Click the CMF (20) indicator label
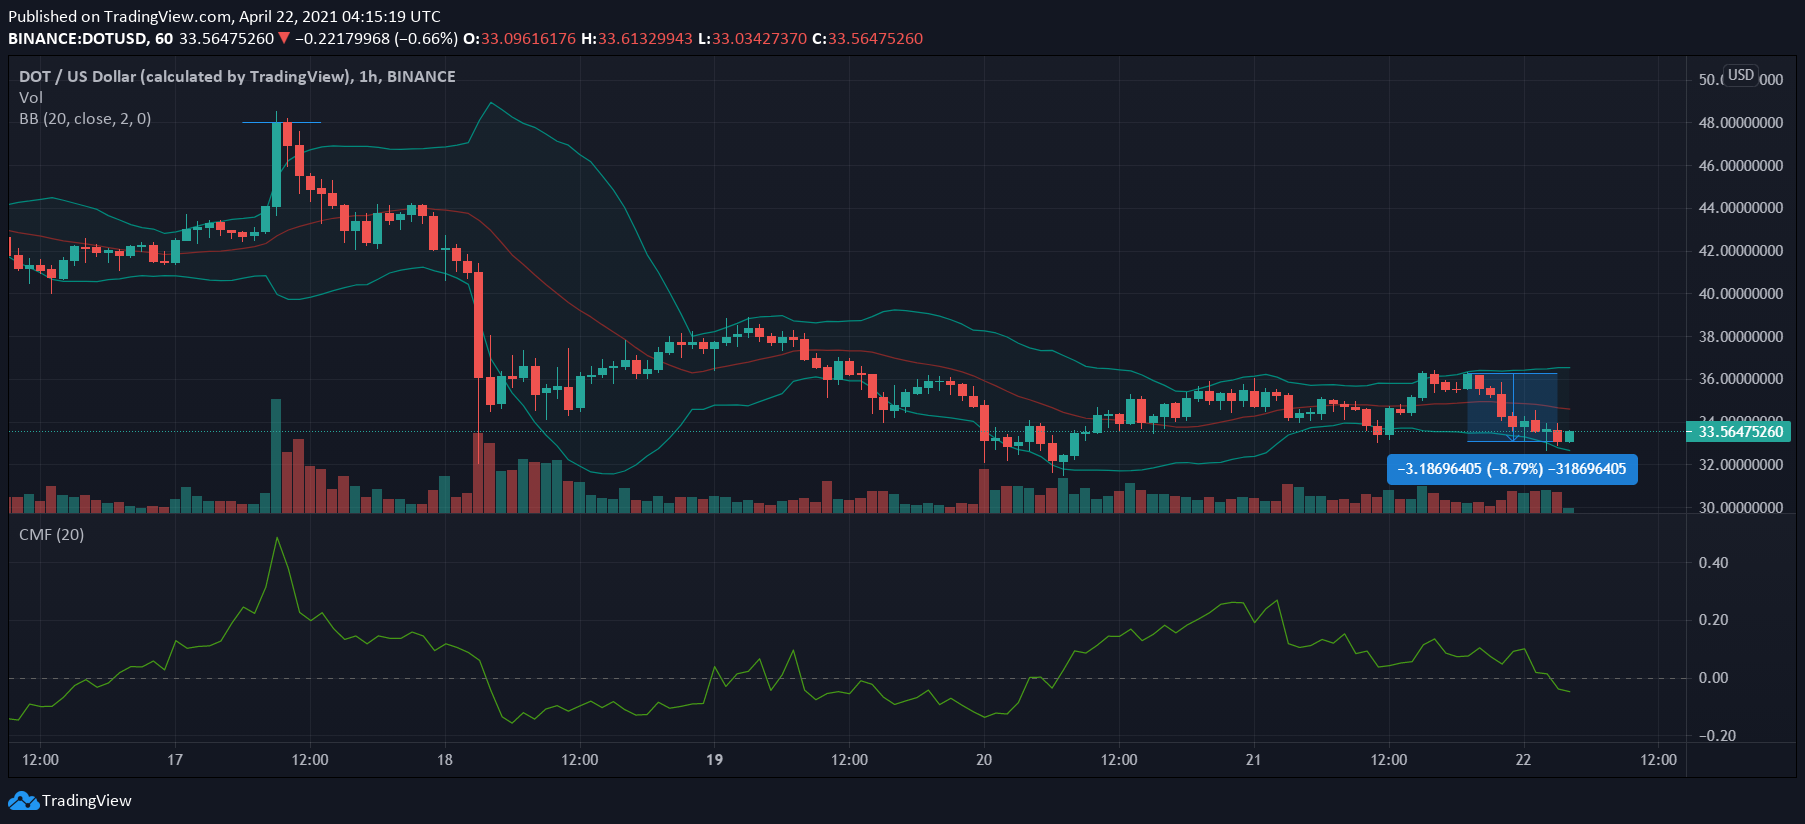 [52, 535]
